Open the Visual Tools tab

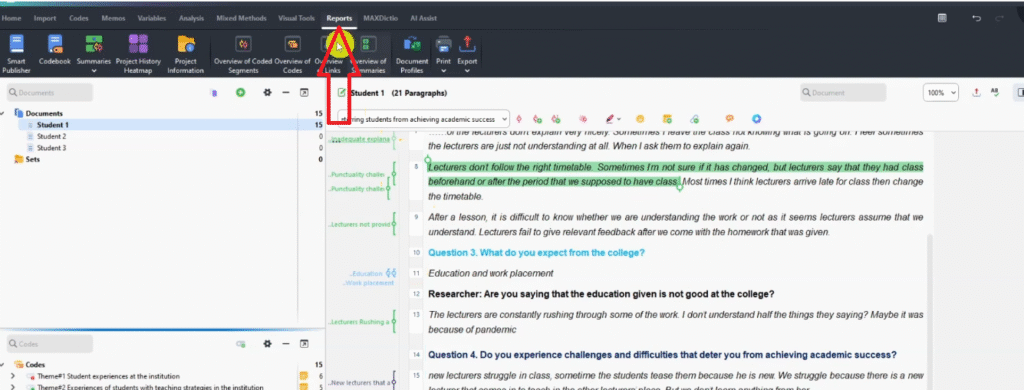coord(296,18)
